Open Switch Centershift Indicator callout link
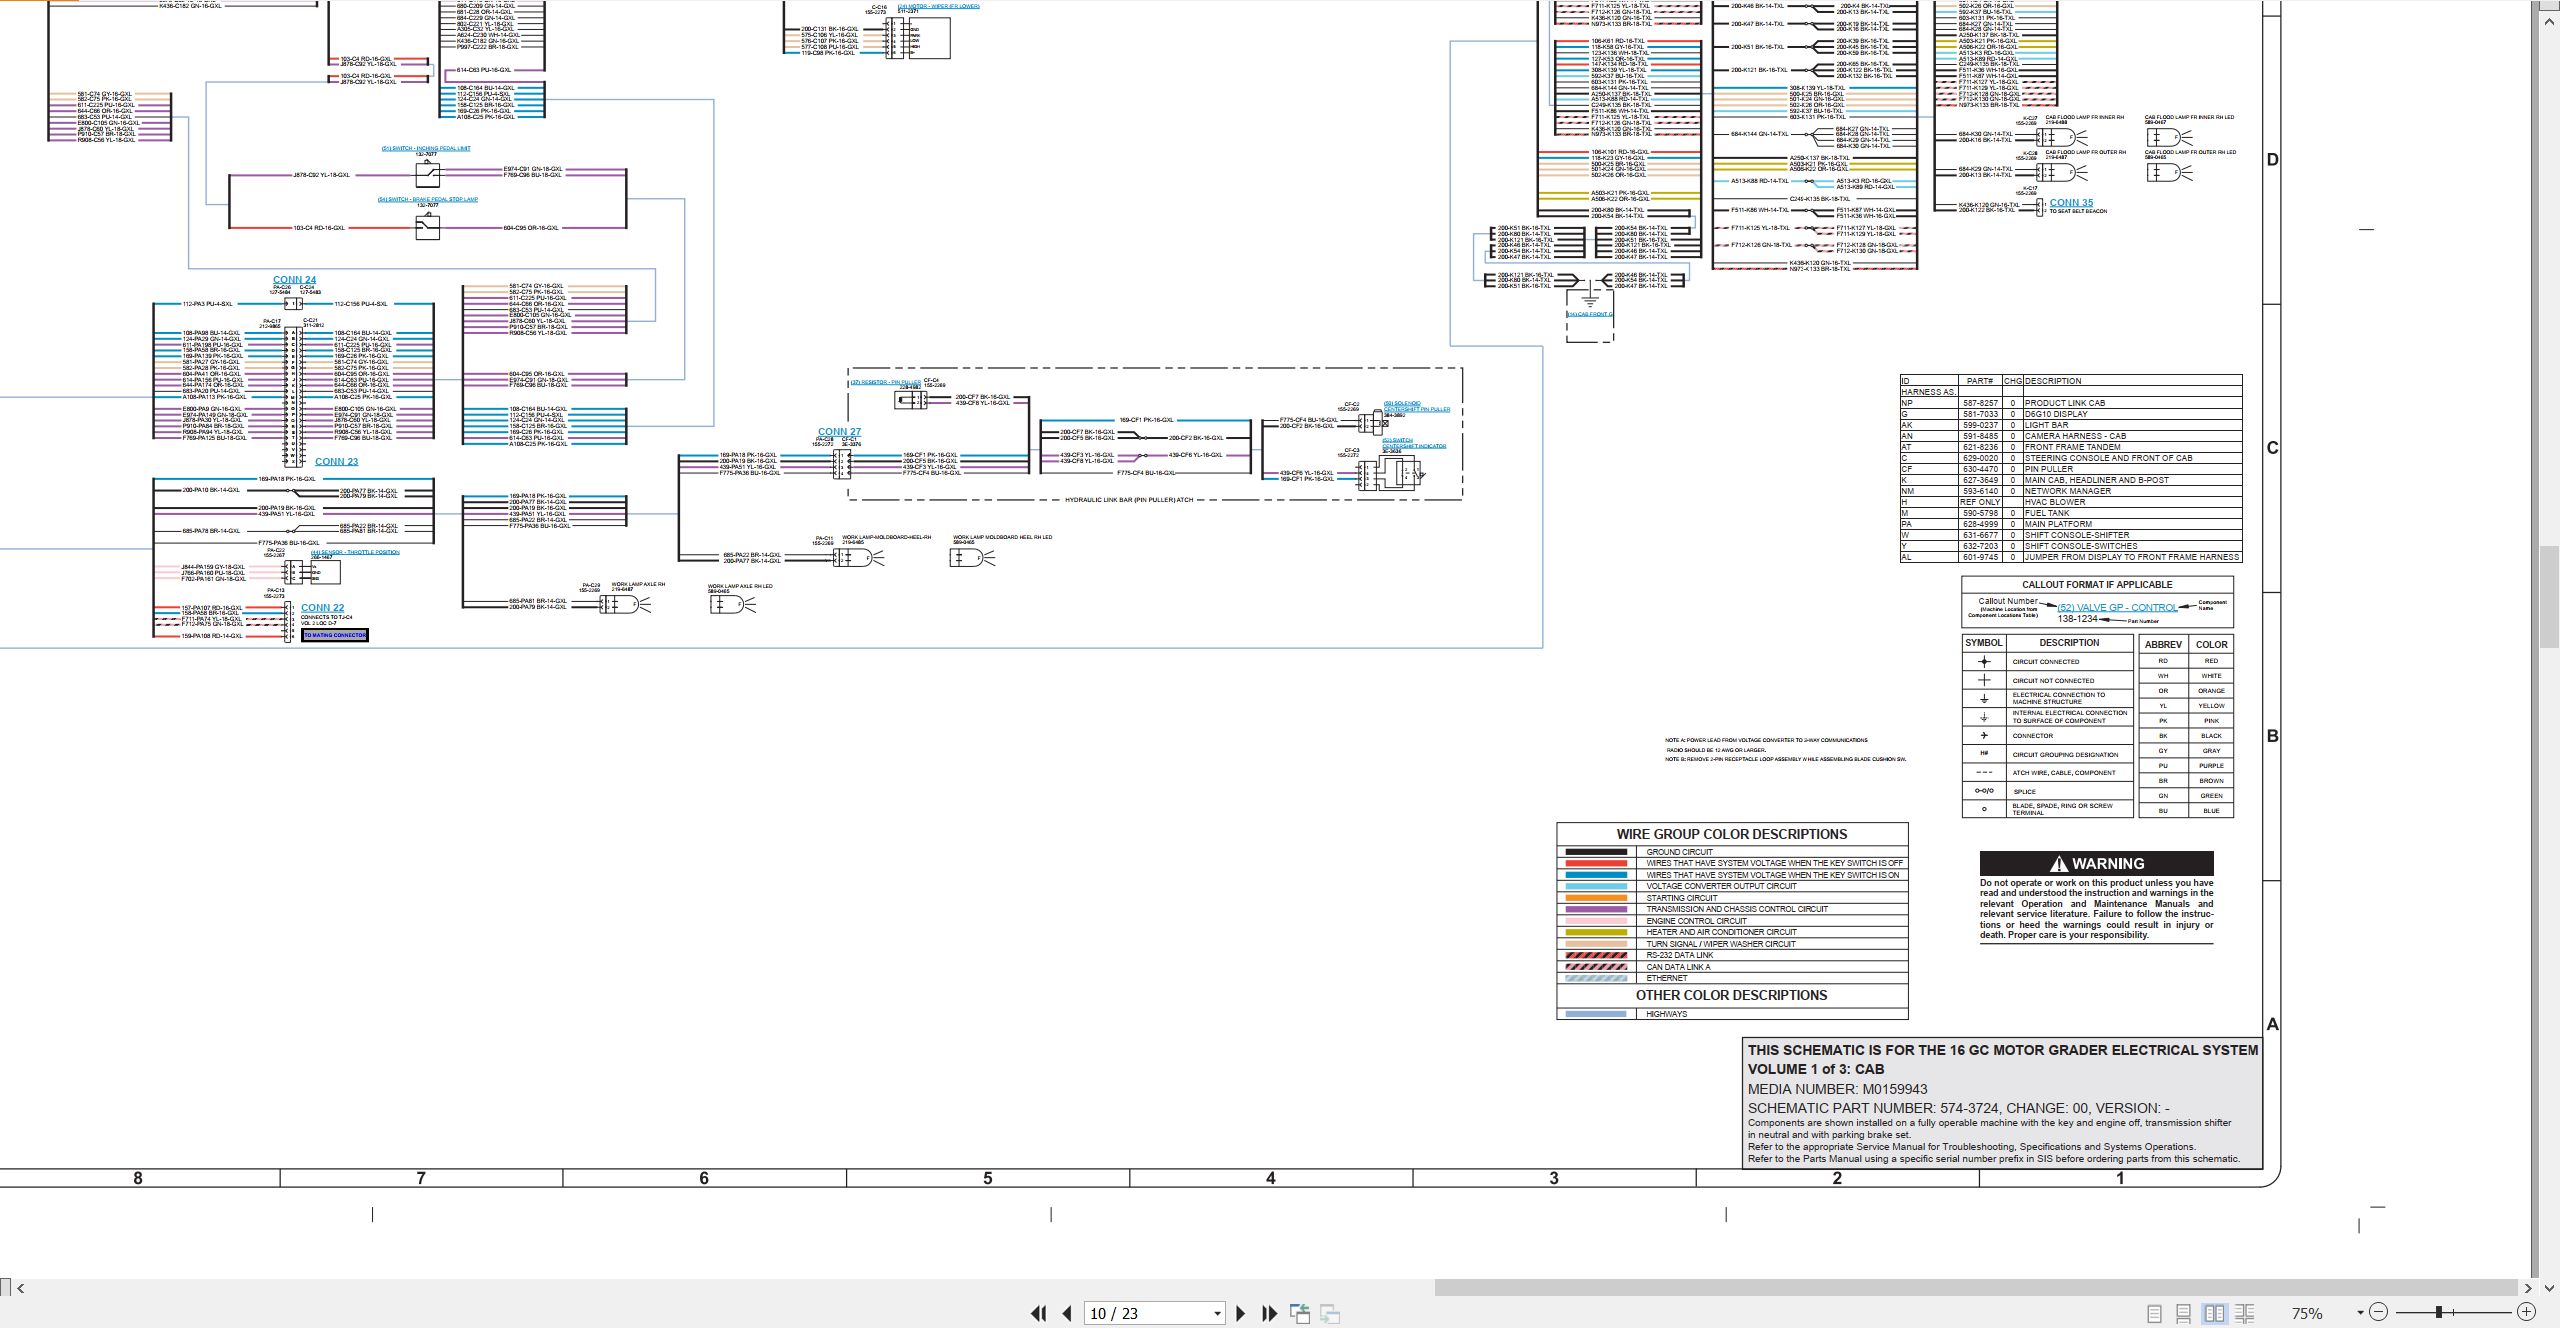This screenshot has width=2560, height=1328. pyautogui.click(x=1414, y=443)
